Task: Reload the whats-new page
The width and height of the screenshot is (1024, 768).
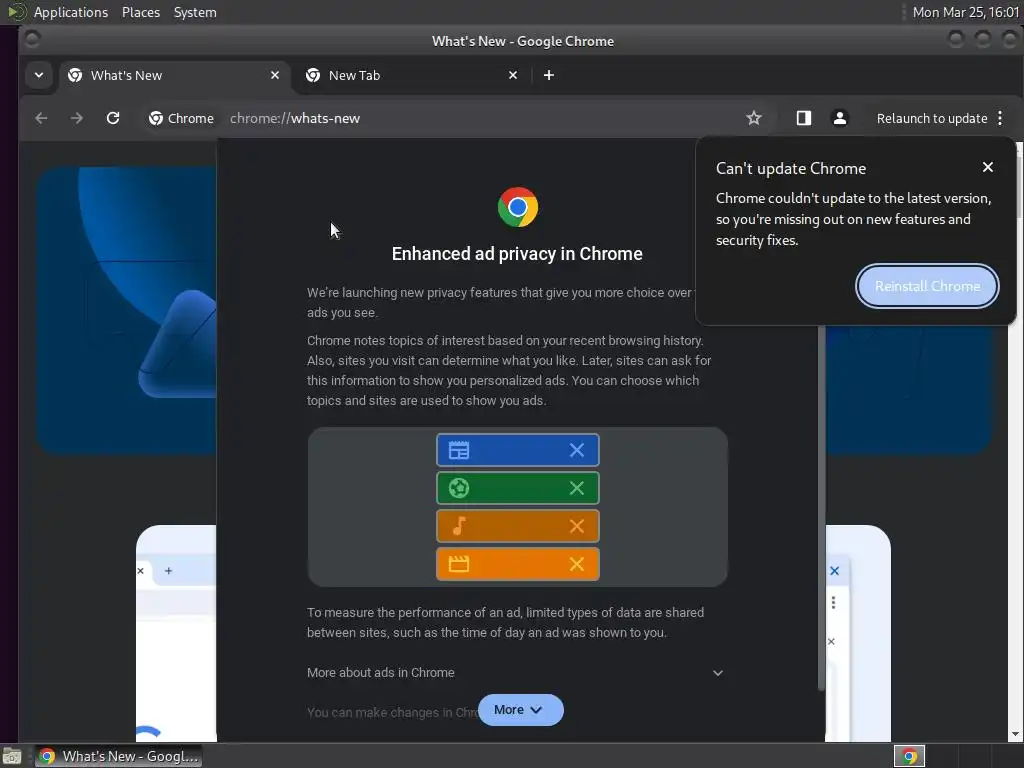Action: click(113, 118)
